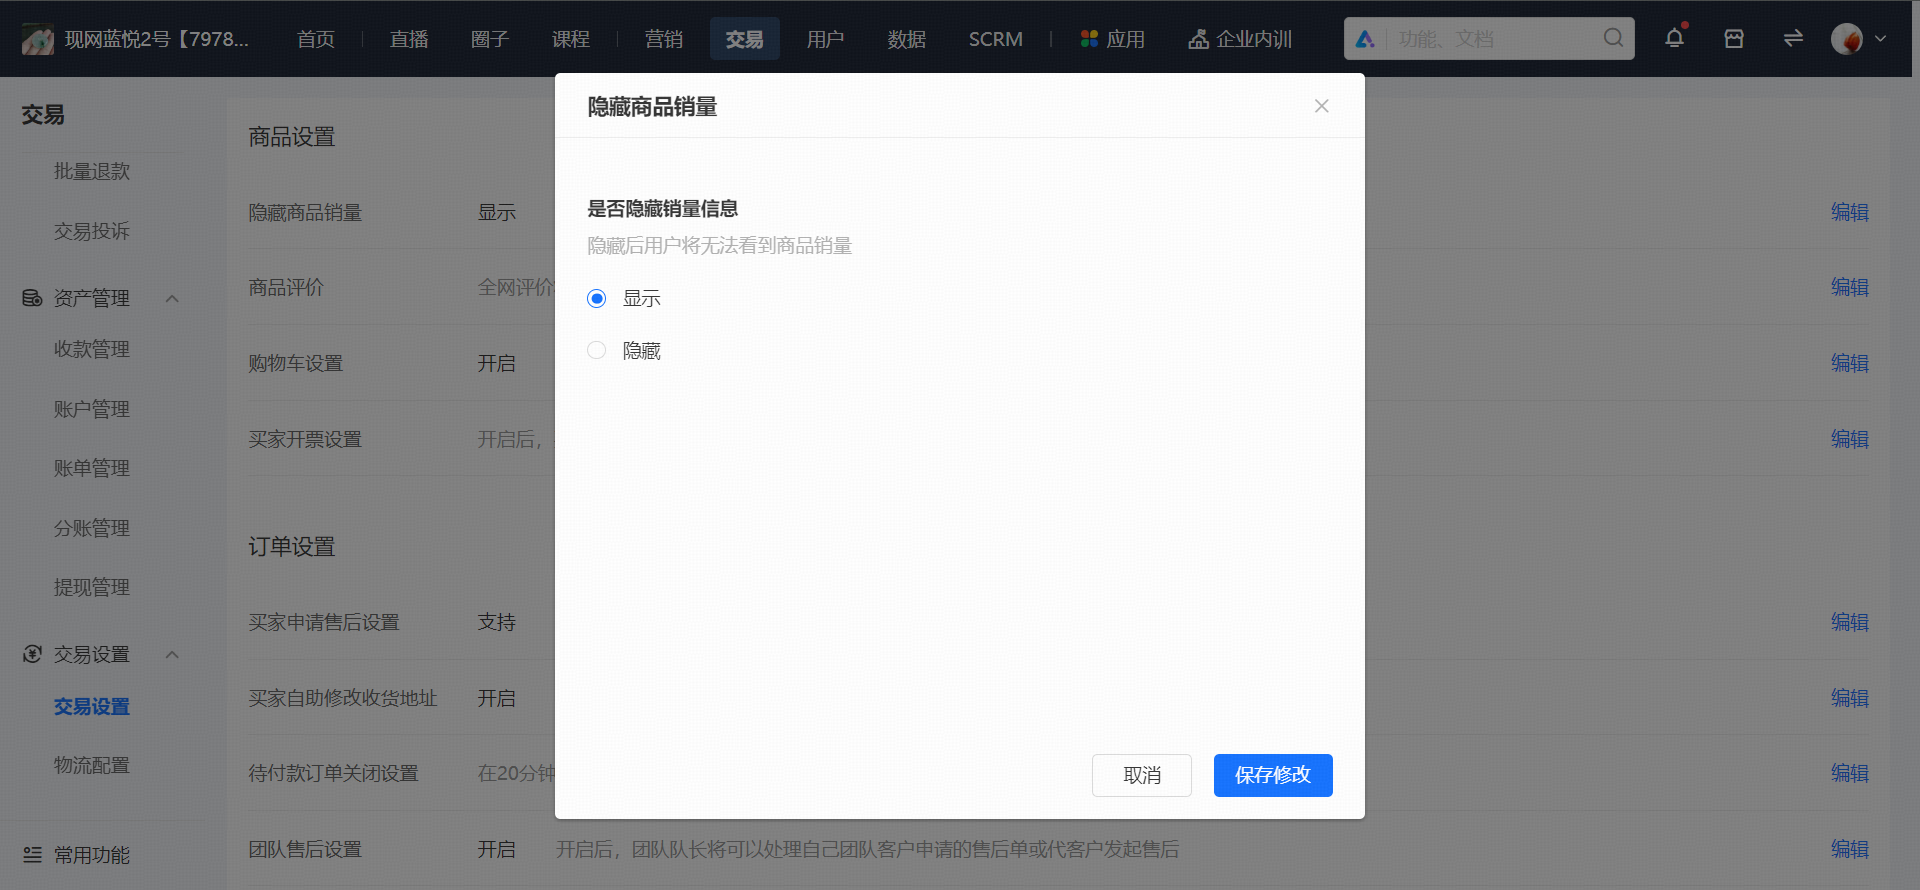Screen dimensions: 1920x890
Task: Collapse the 资产管理 sidebar section
Action: [x=172, y=298]
